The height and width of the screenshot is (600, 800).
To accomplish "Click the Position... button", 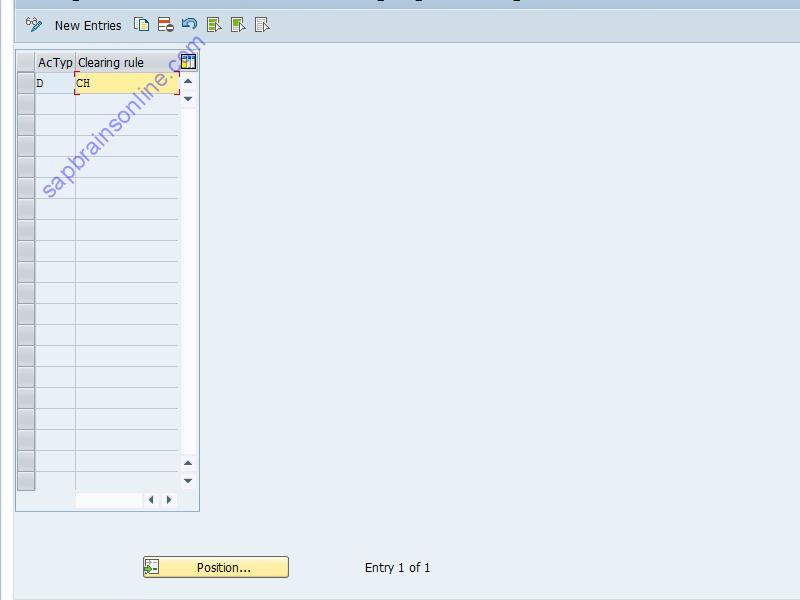I will tap(216, 567).
